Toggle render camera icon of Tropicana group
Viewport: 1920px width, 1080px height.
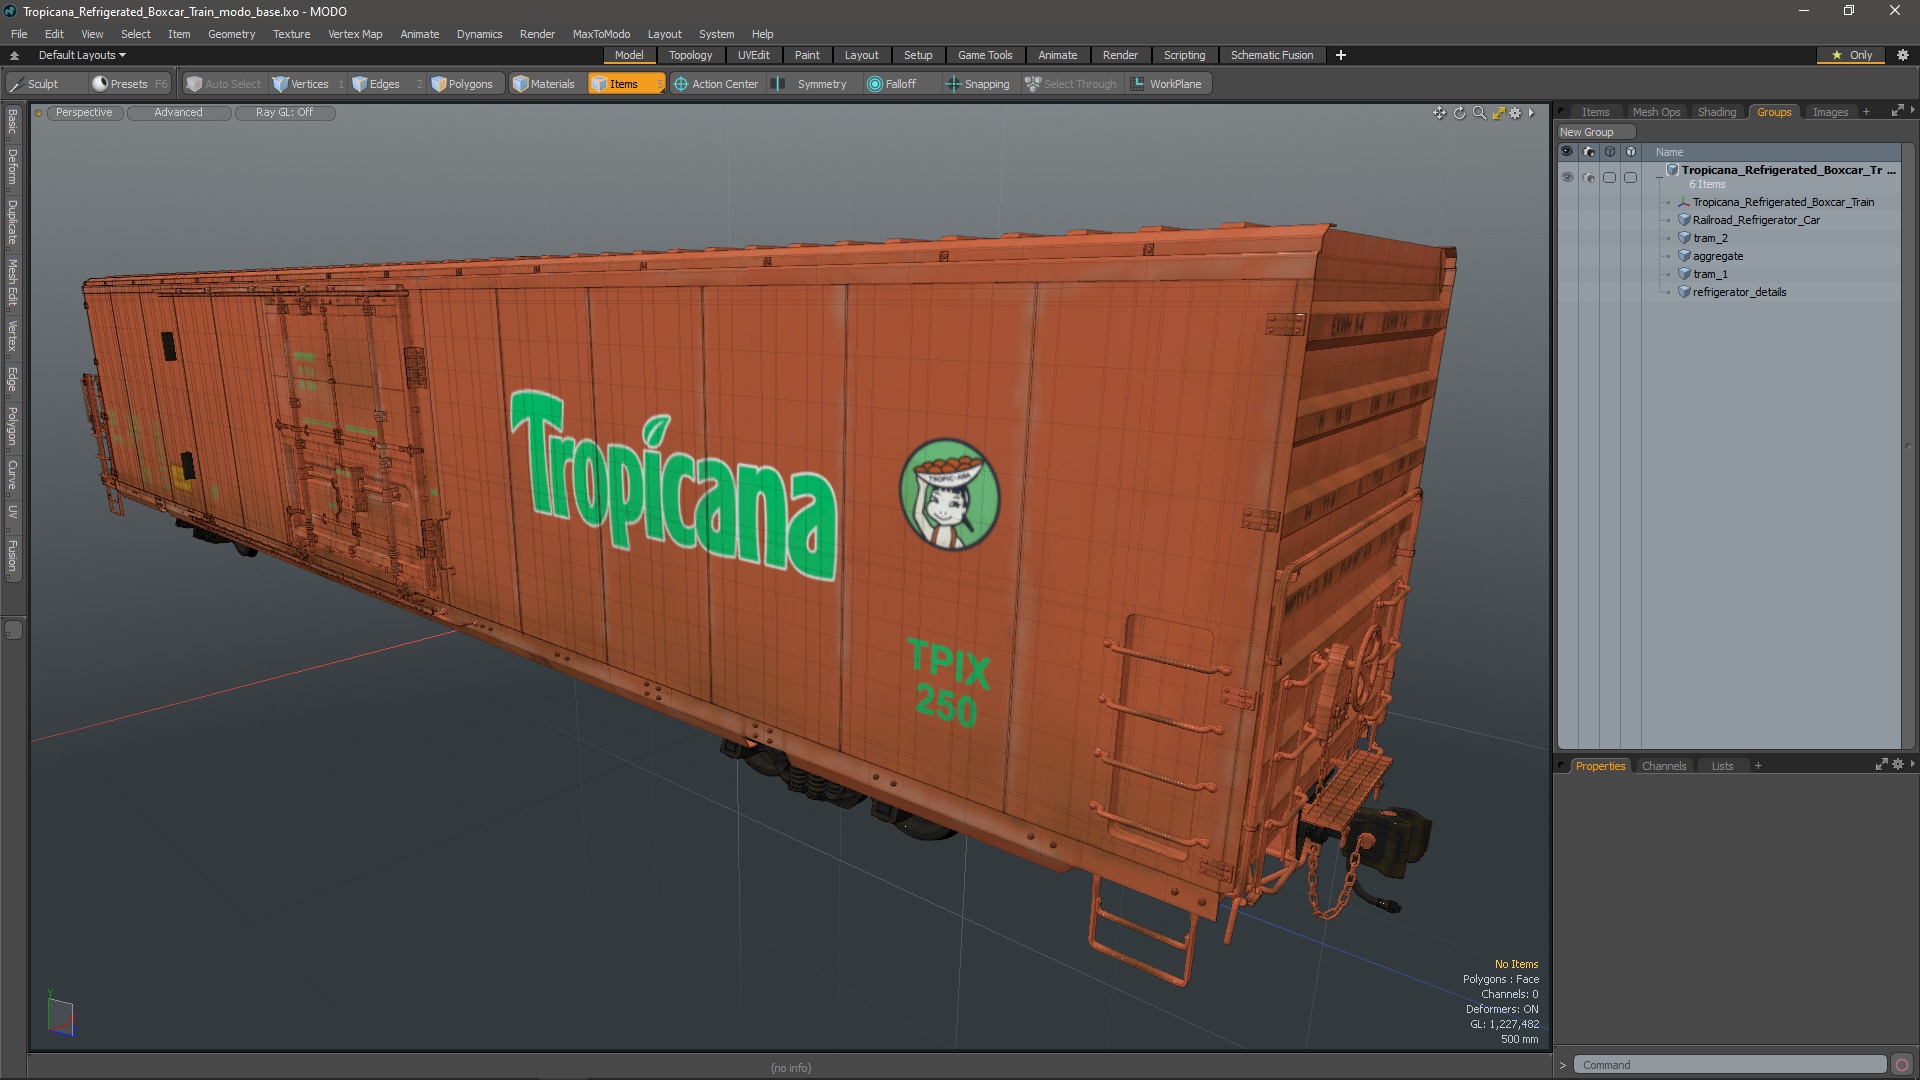coord(1589,177)
